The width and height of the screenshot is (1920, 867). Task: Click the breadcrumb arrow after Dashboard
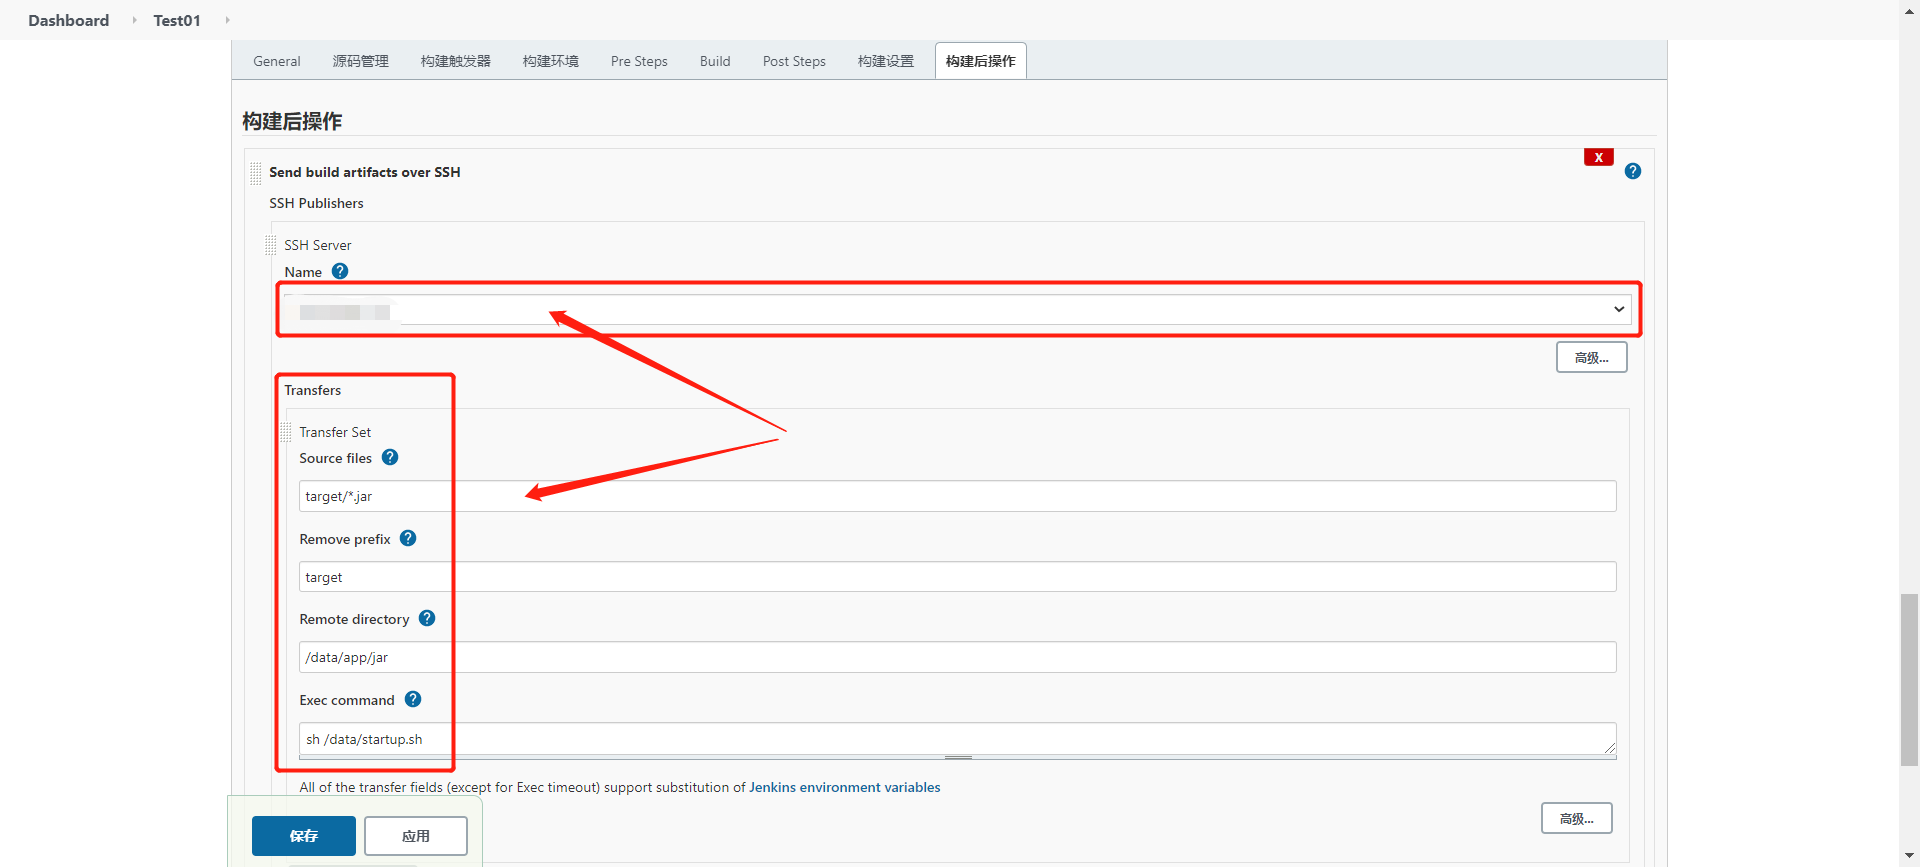click(134, 20)
